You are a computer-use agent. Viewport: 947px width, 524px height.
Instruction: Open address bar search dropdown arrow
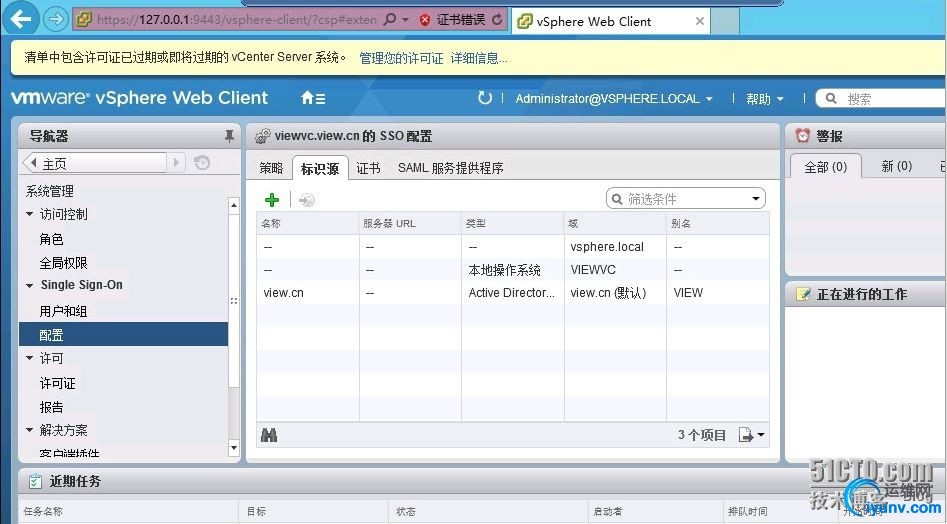(405, 20)
